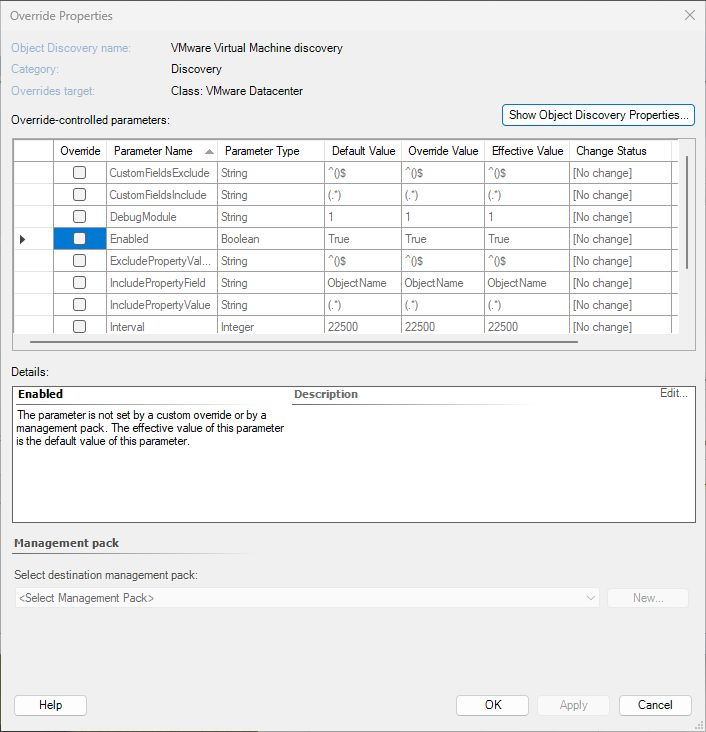The image size is (706, 732).
Task: Click the Boolean type cell
Action: pos(271,239)
